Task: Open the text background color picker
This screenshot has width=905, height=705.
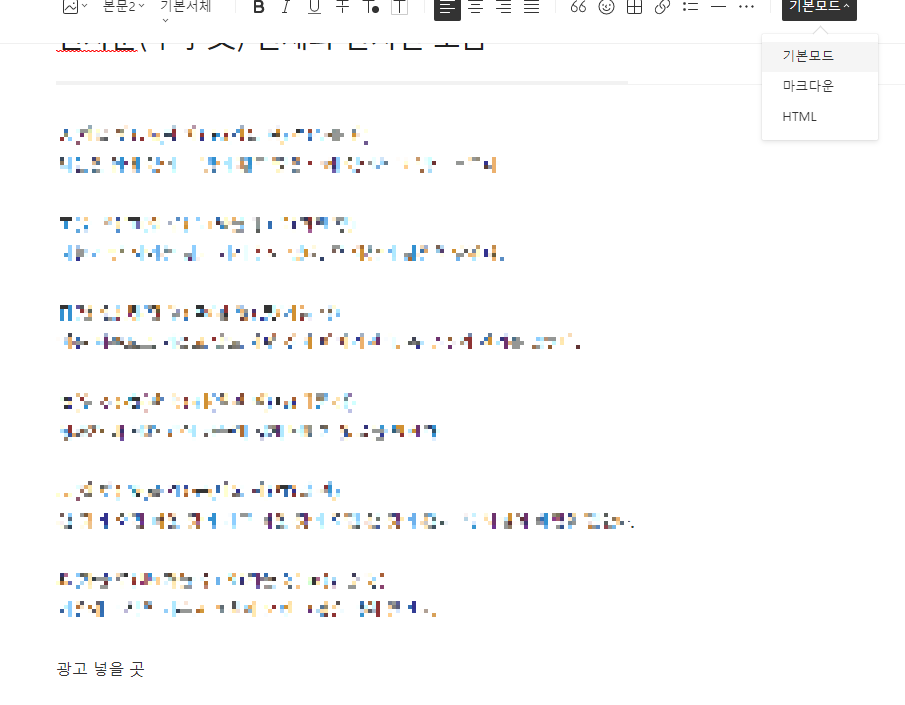Action: (399, 7)
